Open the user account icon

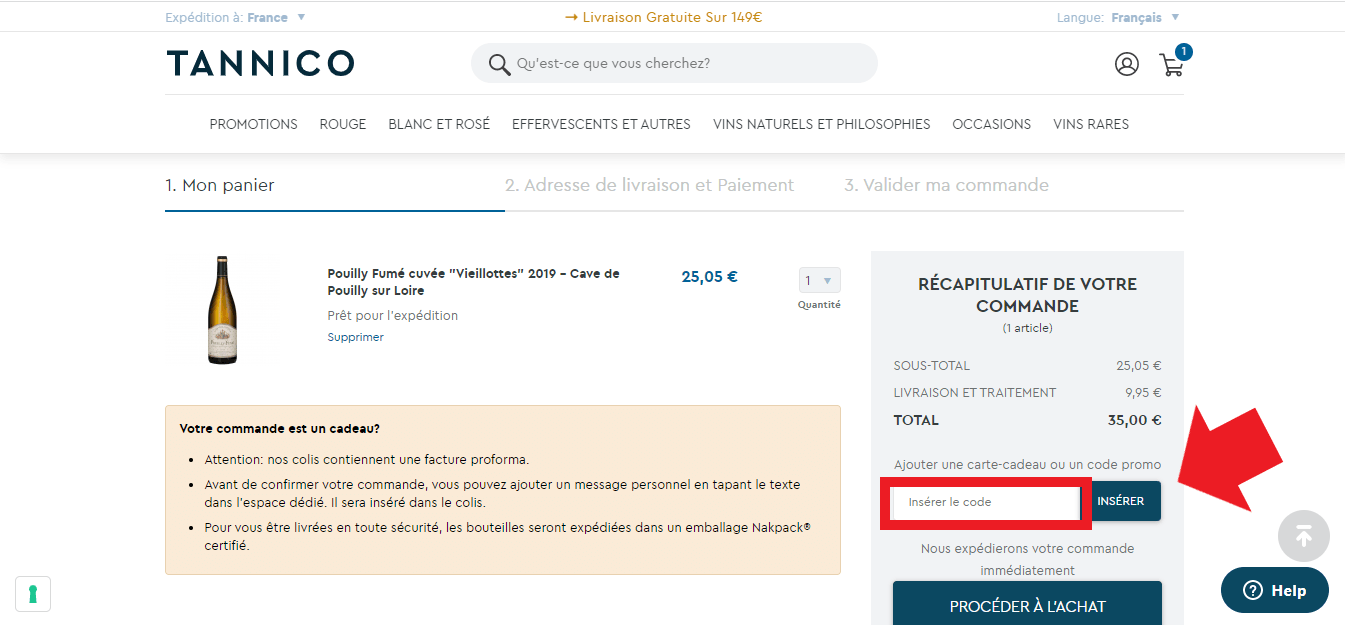pos(1127,64)
